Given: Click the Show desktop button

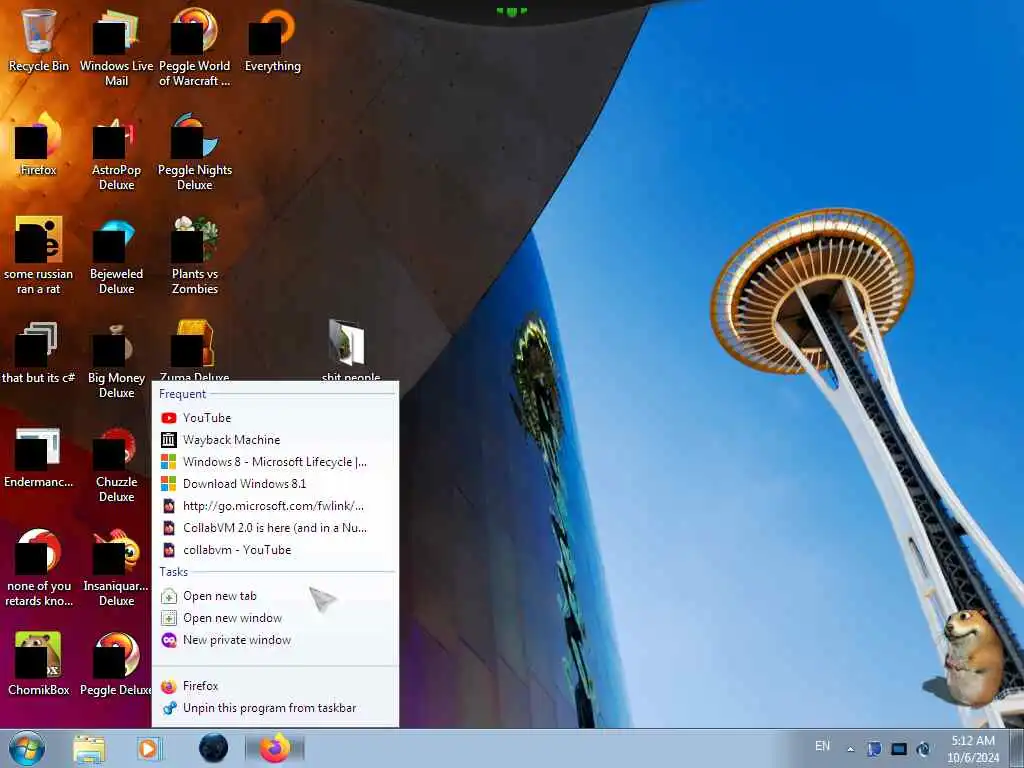Looking at the screenshot, I should [1016, 748].
